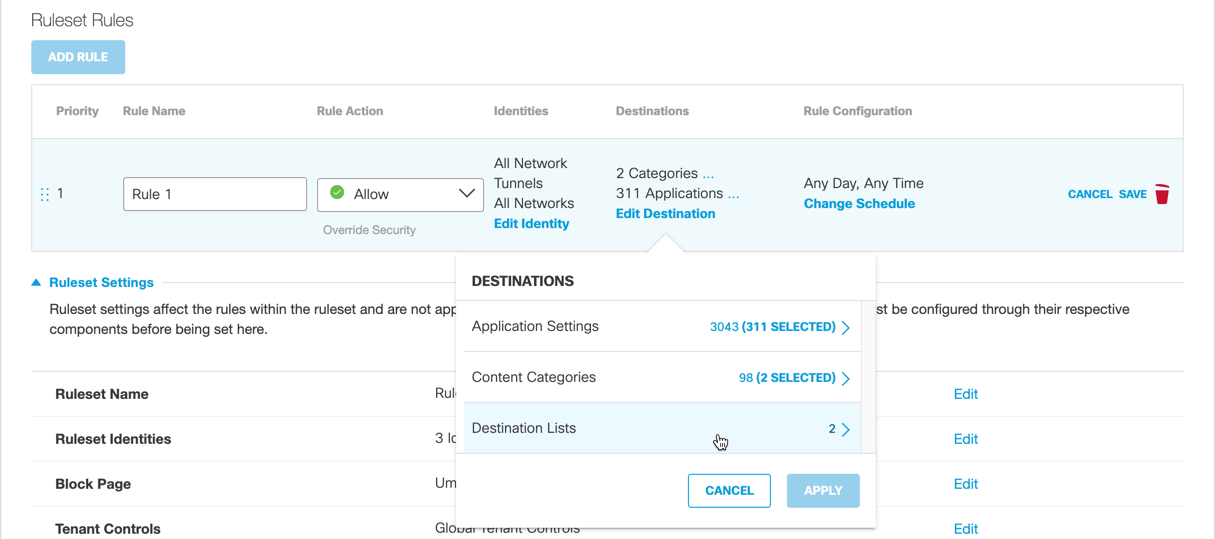
Task: Click the Add Rule button
Action: [78, 57]
